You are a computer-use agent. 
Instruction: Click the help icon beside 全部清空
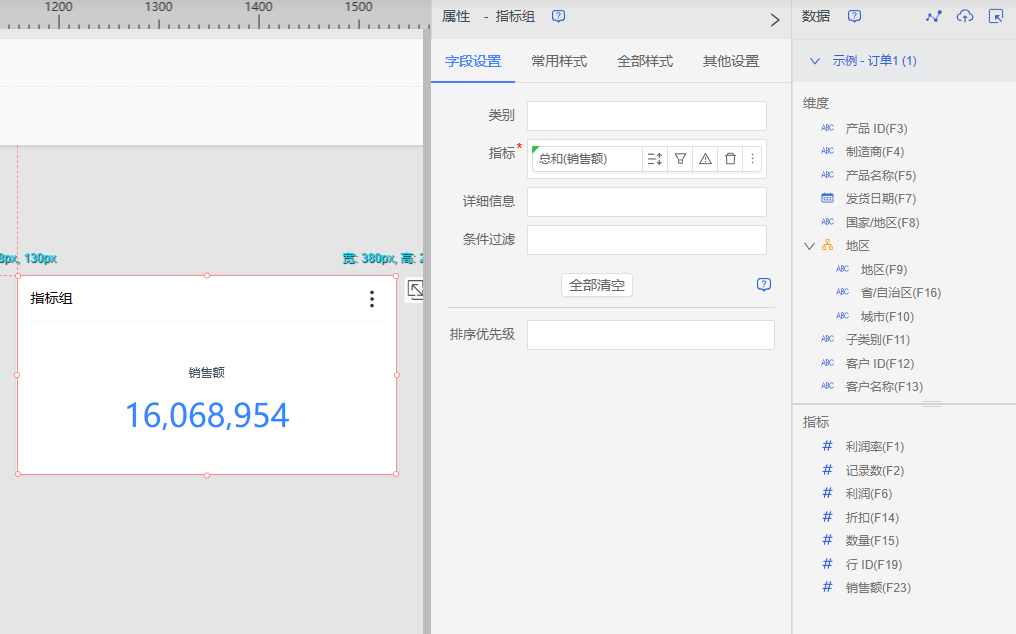(764, 285)
